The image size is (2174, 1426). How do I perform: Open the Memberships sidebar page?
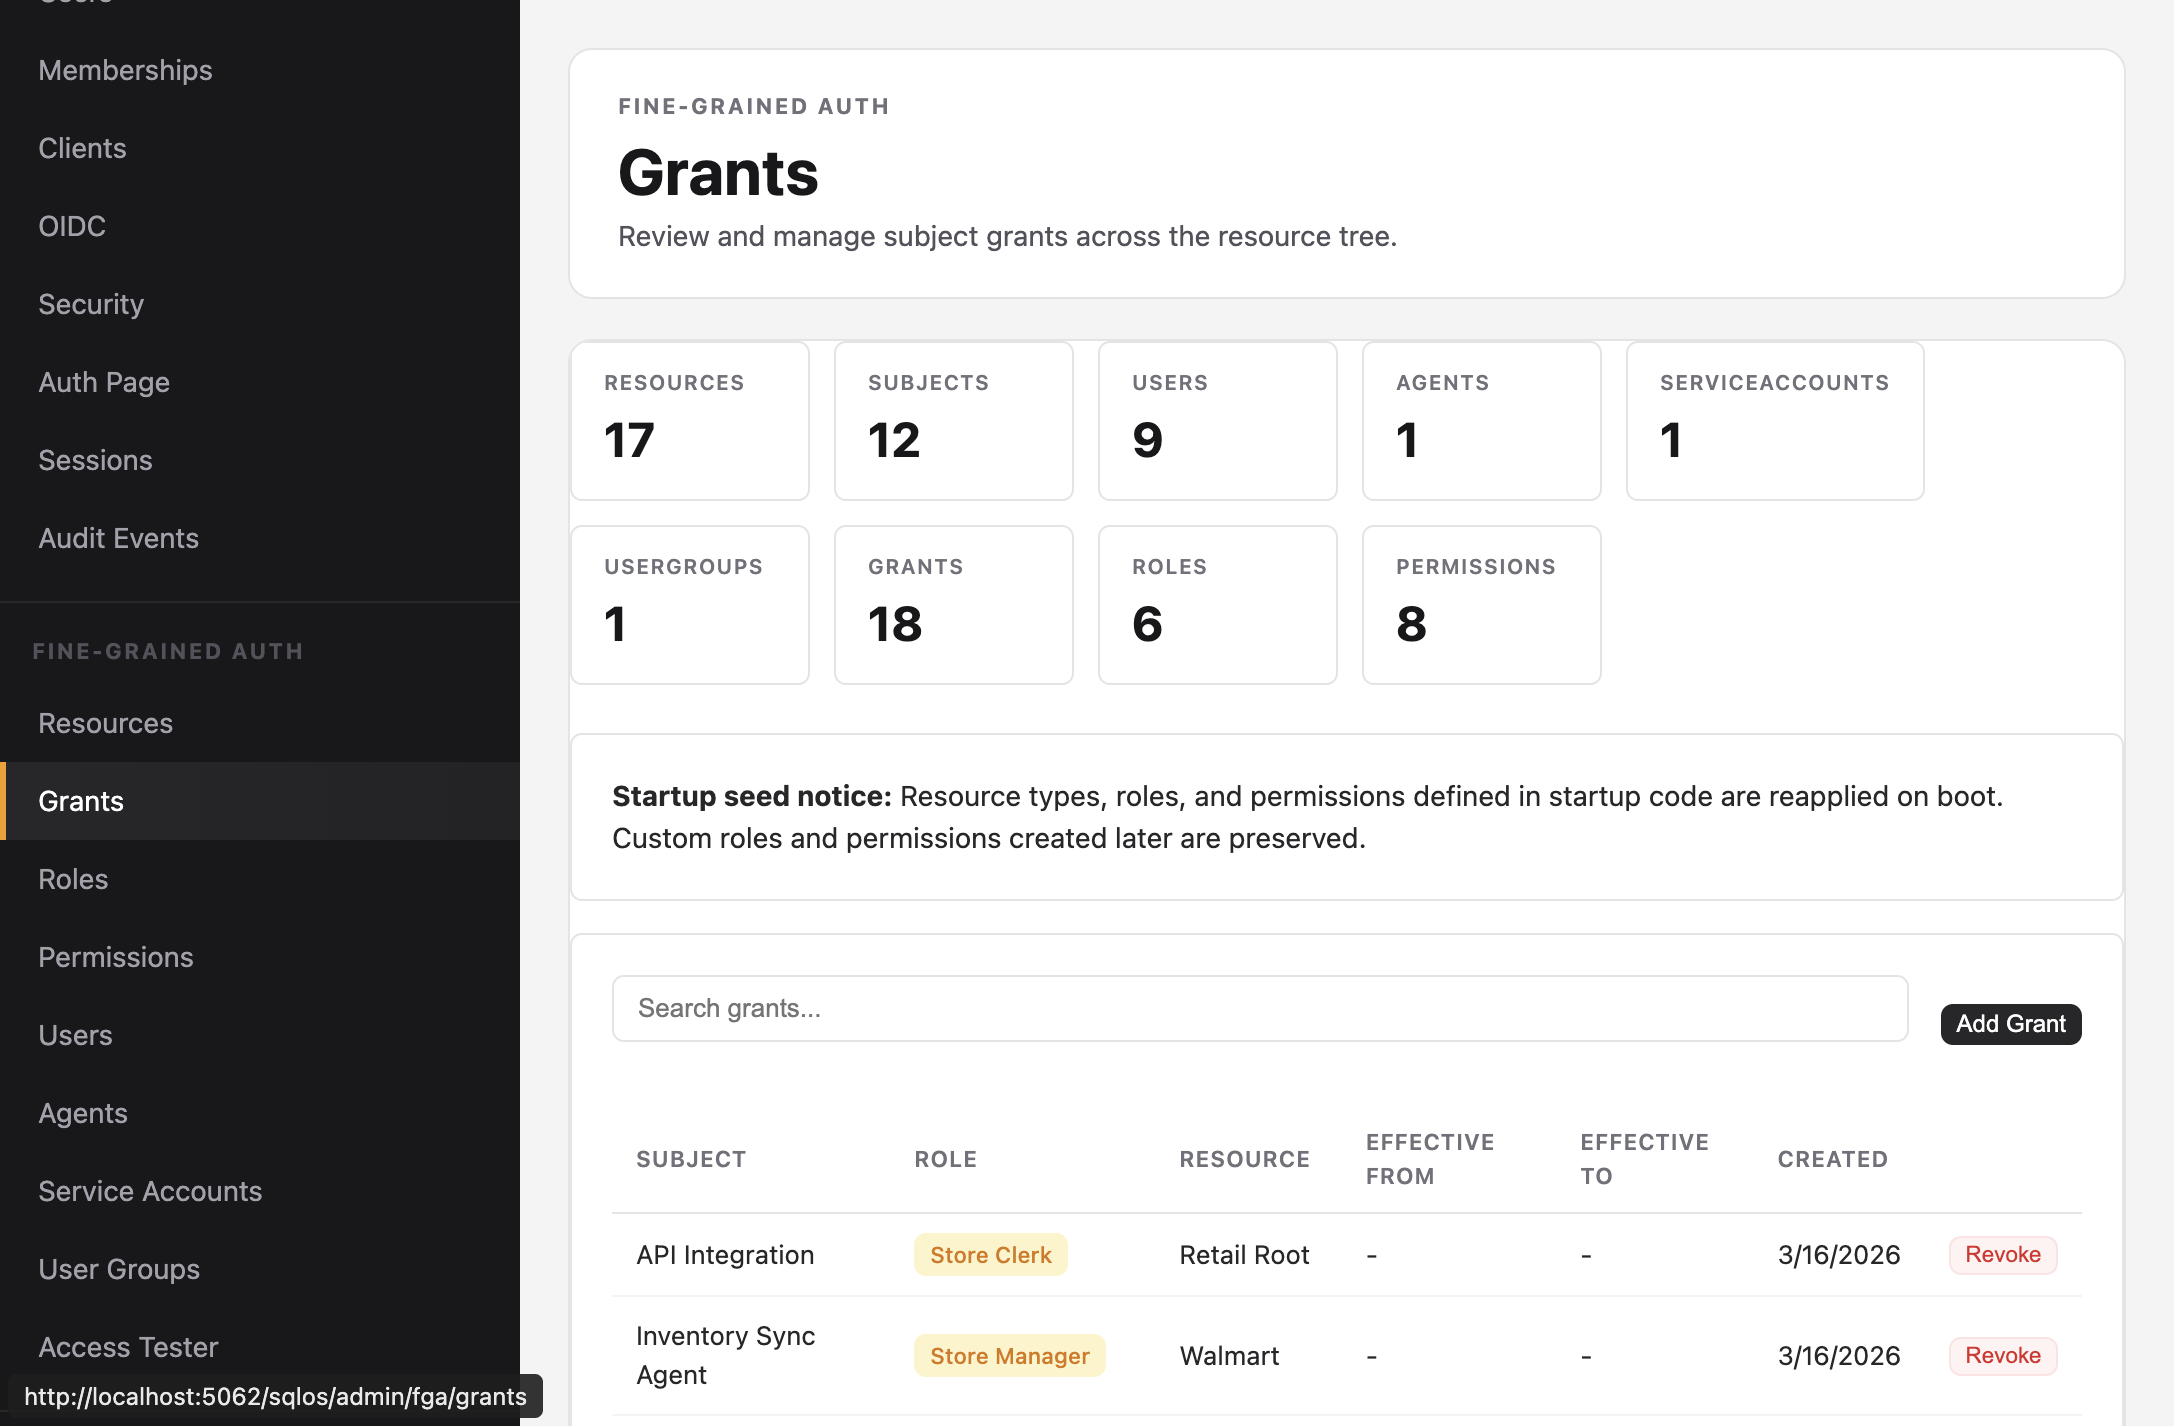(x=125, y=70)
